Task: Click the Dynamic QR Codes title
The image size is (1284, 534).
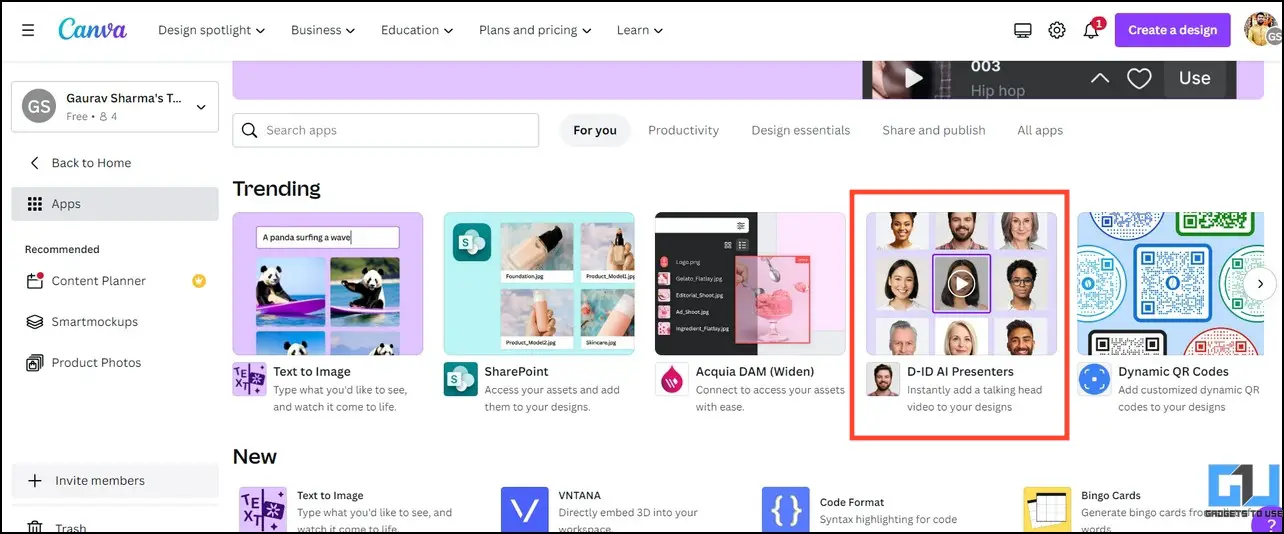Action: click(x=1173, y=371)
